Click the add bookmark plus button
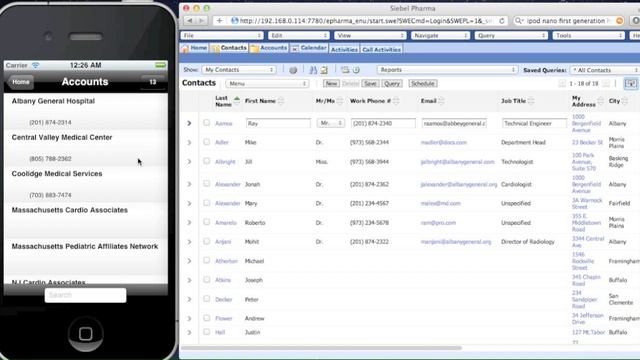Screen dimensions: 640x360 (x=219, y=20)
